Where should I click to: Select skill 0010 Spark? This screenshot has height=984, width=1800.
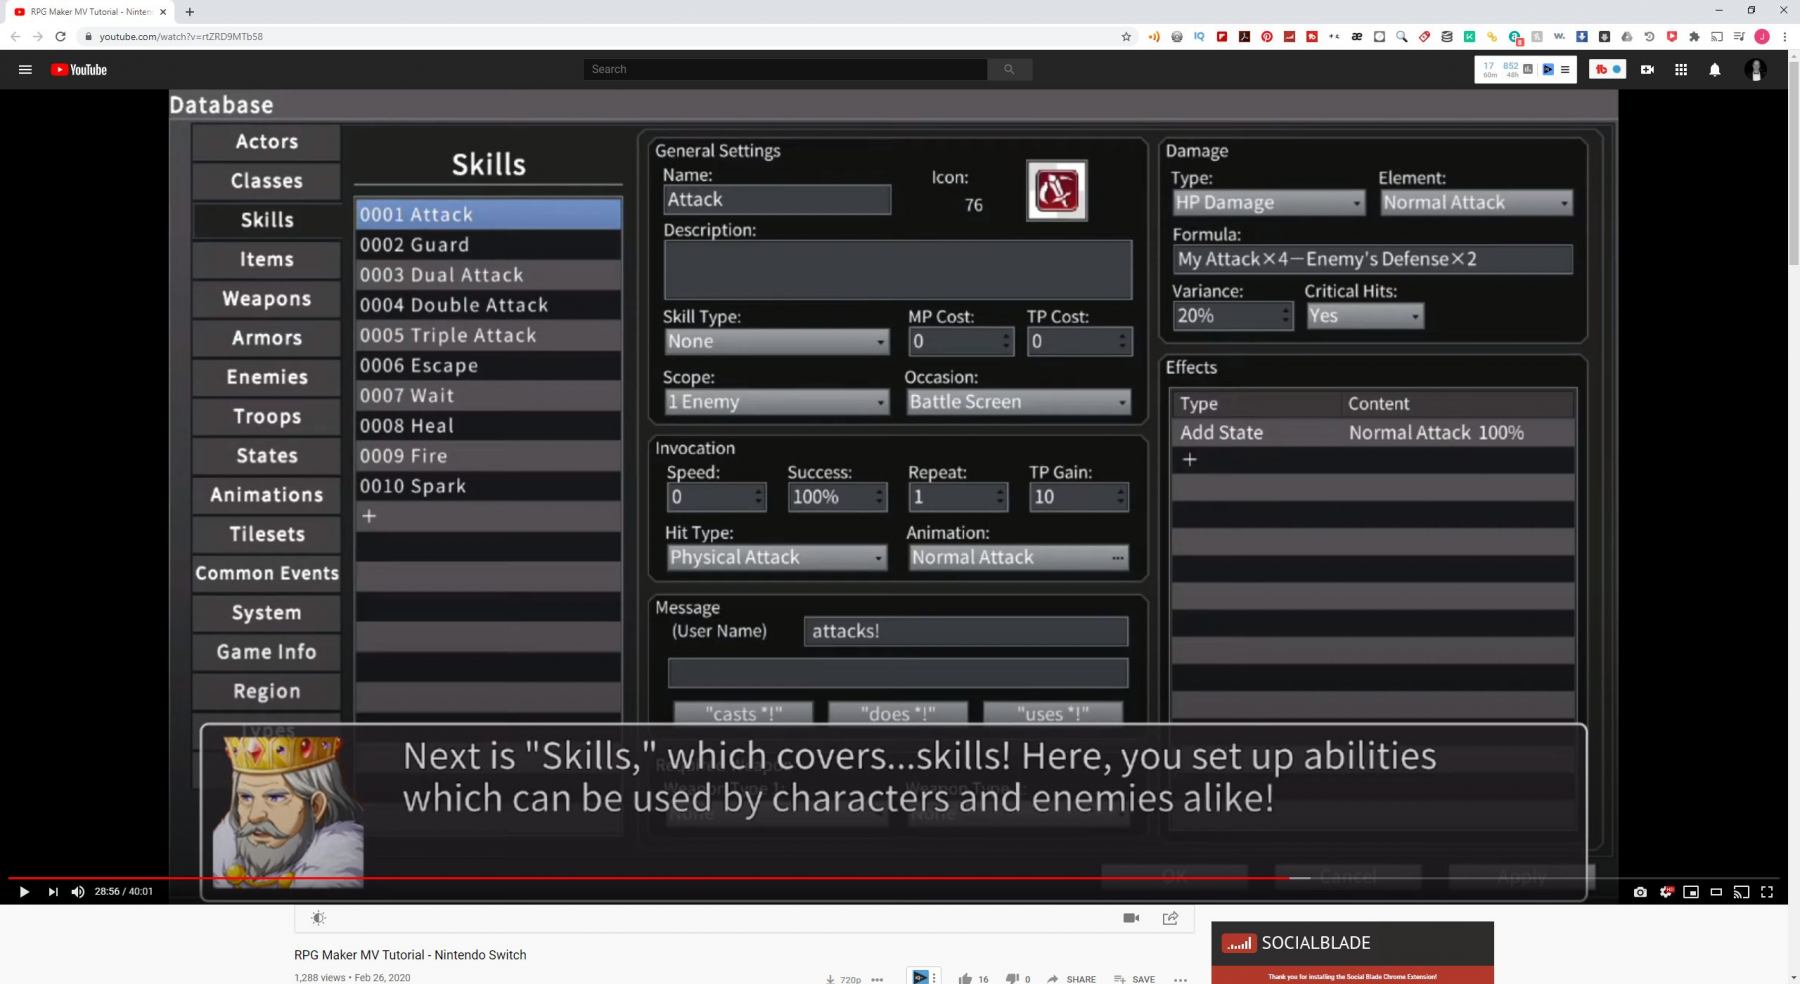click(488, 486)
